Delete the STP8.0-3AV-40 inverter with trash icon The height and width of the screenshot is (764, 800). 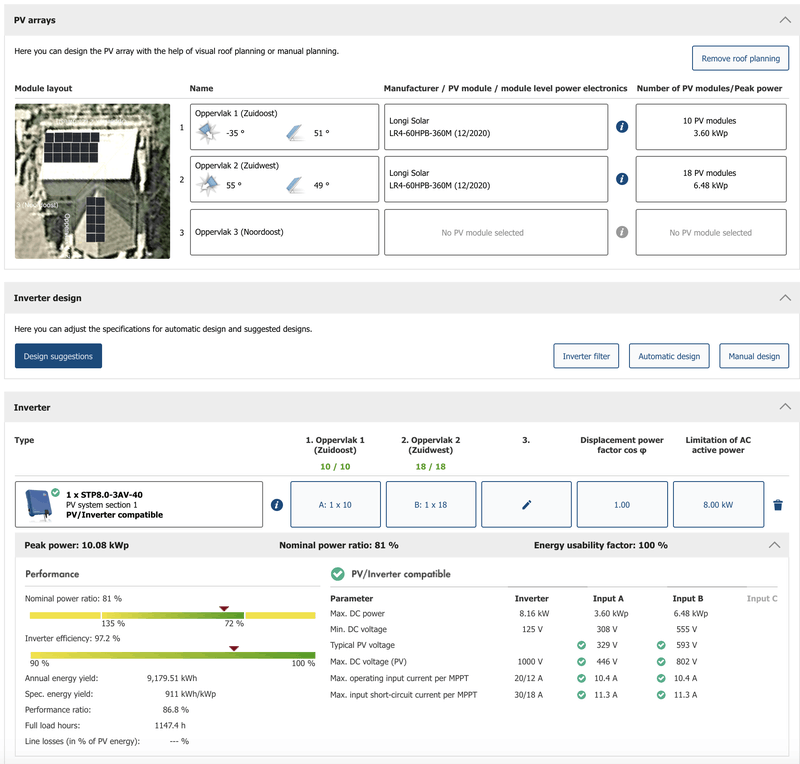778,505
